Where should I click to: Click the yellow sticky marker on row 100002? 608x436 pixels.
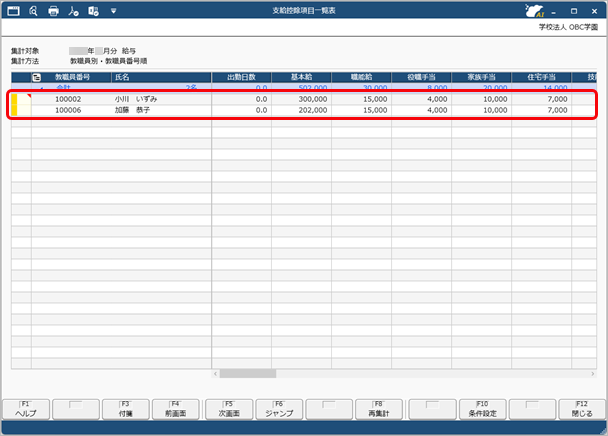[x=15, y=99]
